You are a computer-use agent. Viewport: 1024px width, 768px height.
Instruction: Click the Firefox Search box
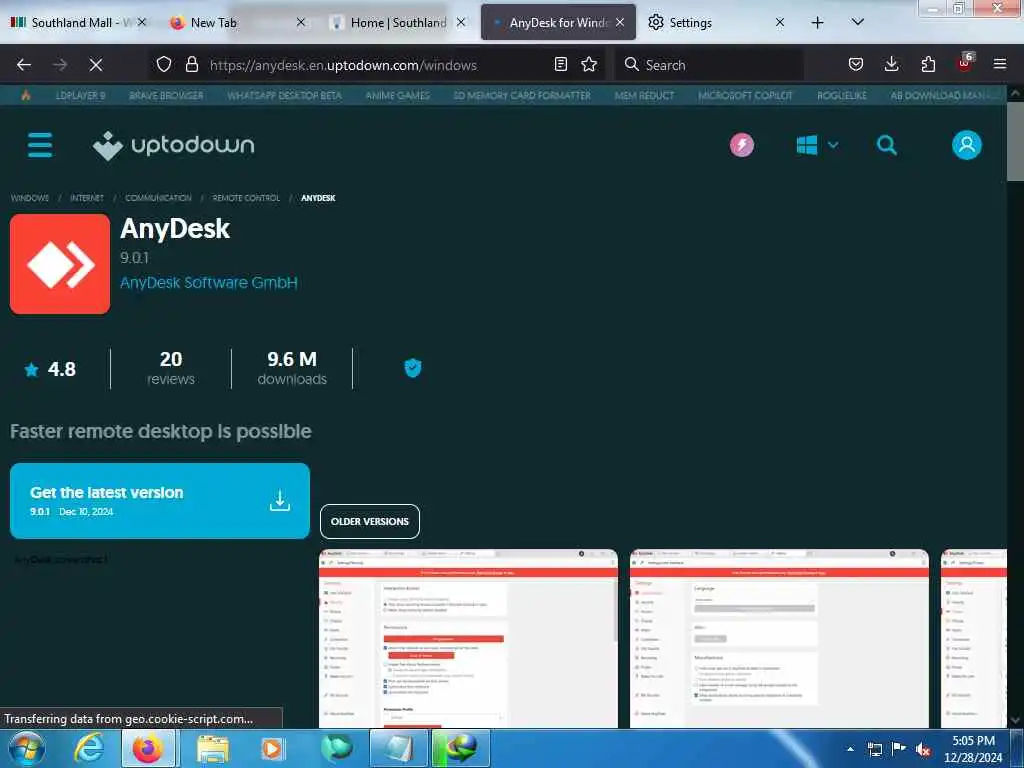[709, 65]
